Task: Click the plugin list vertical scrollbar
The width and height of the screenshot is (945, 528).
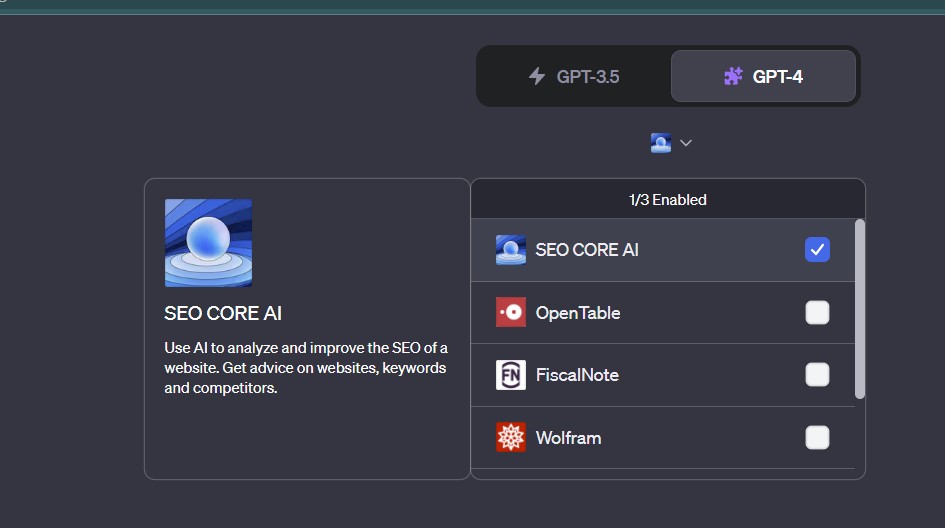Action: click(x=859, y=309)
